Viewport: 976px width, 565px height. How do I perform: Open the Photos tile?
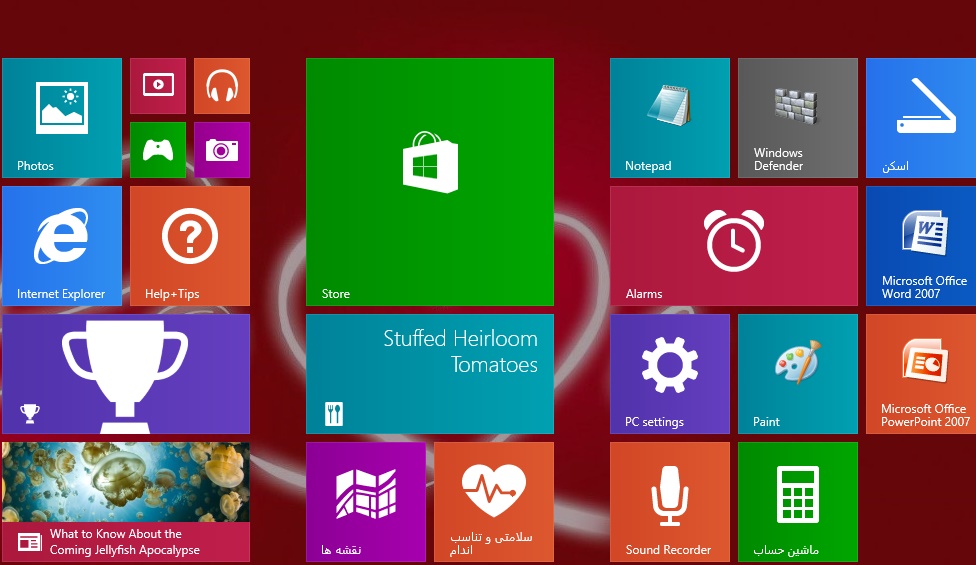click(x=62, y=118)
